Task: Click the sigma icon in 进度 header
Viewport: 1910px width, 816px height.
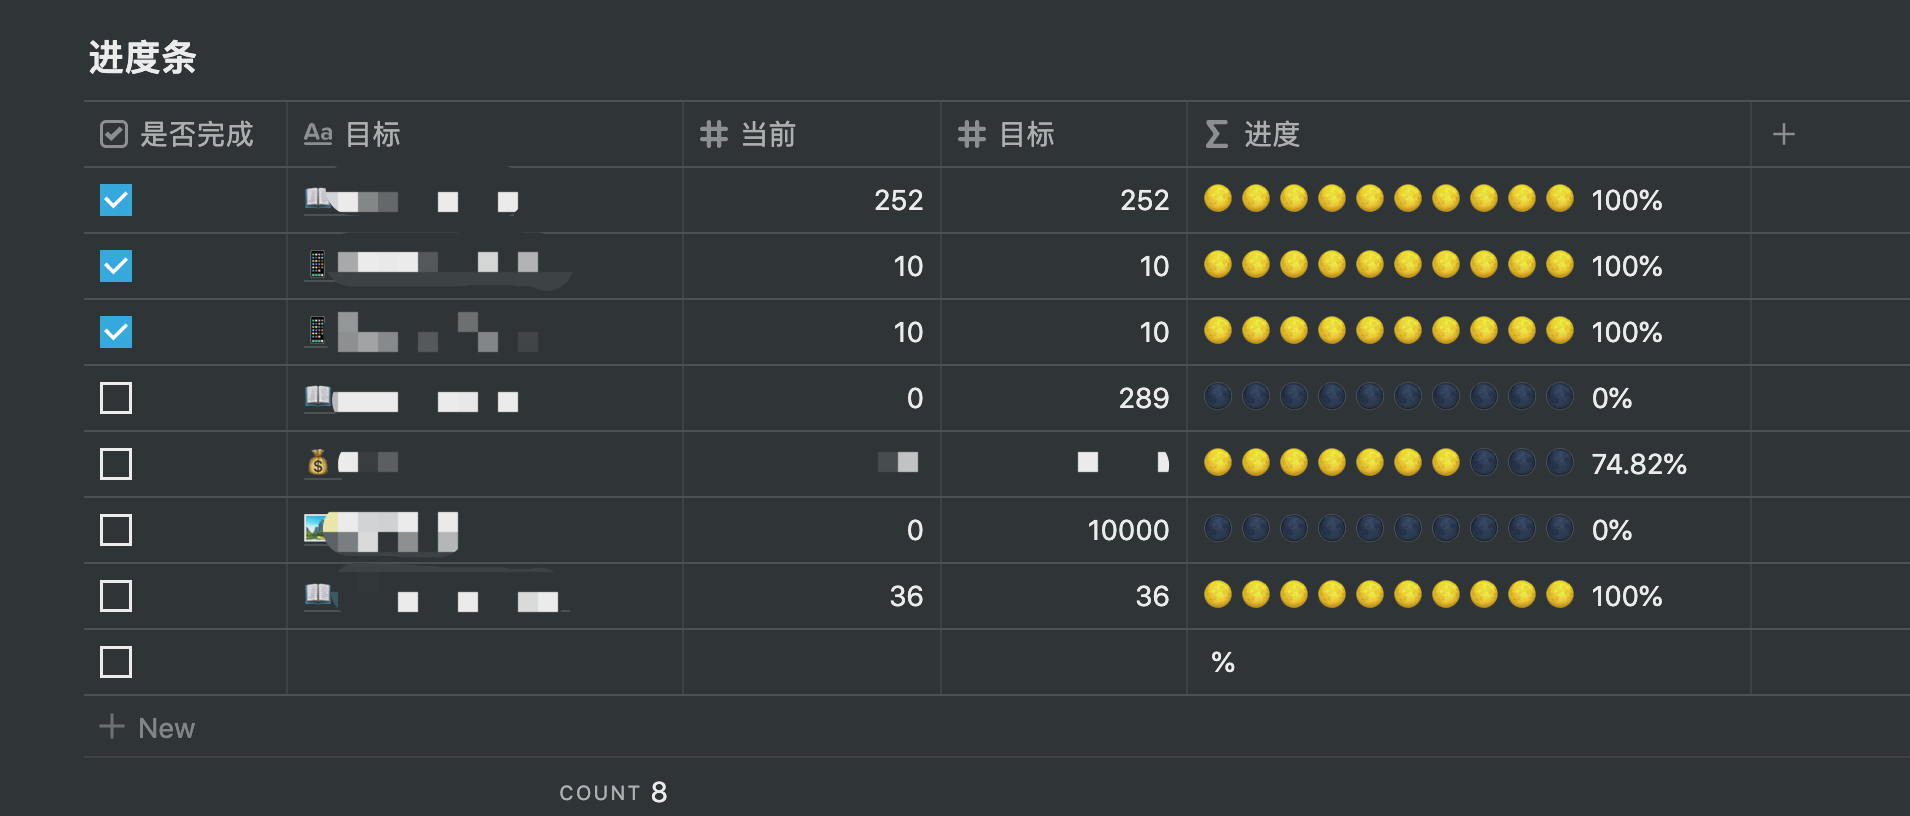Action: click(x=1216, y=134)
